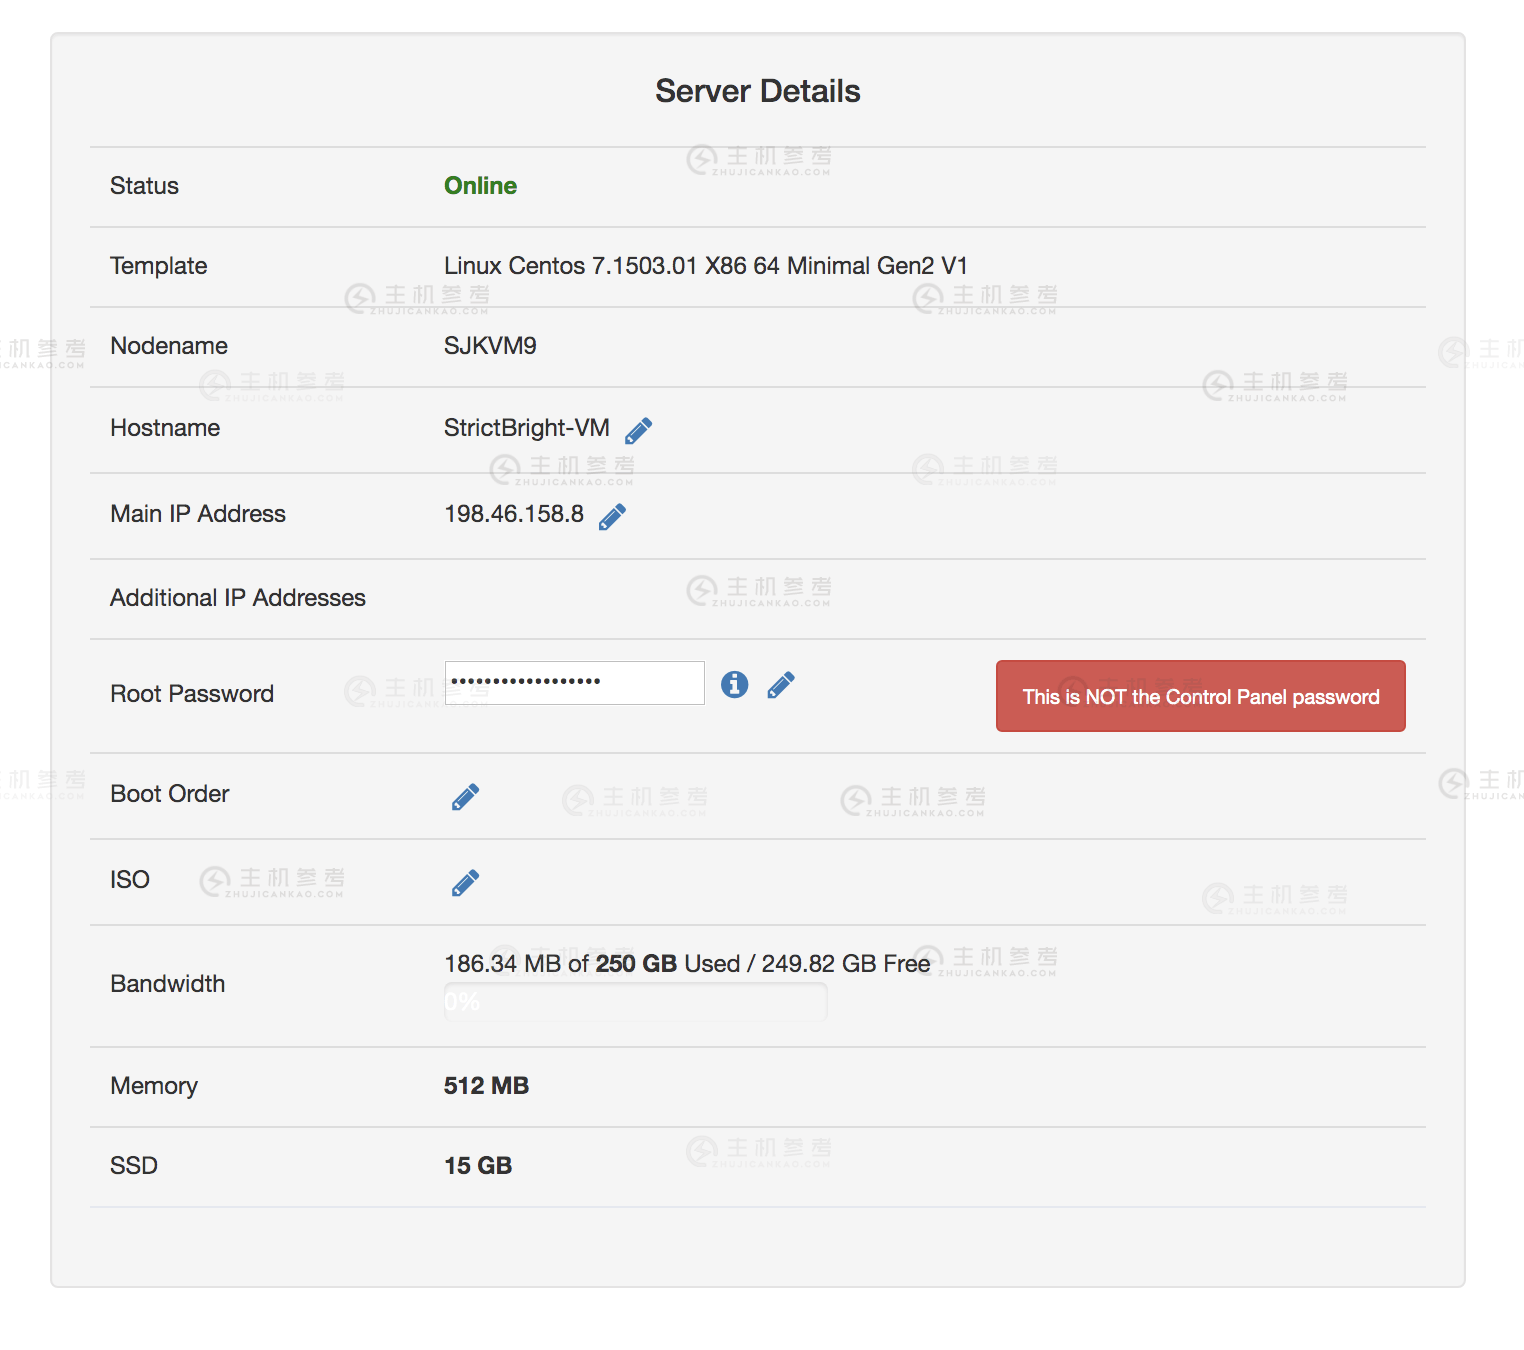This screenshot has height=1350, width=1524.
Task: Click the Root Password label
Action: coord(192,694)
